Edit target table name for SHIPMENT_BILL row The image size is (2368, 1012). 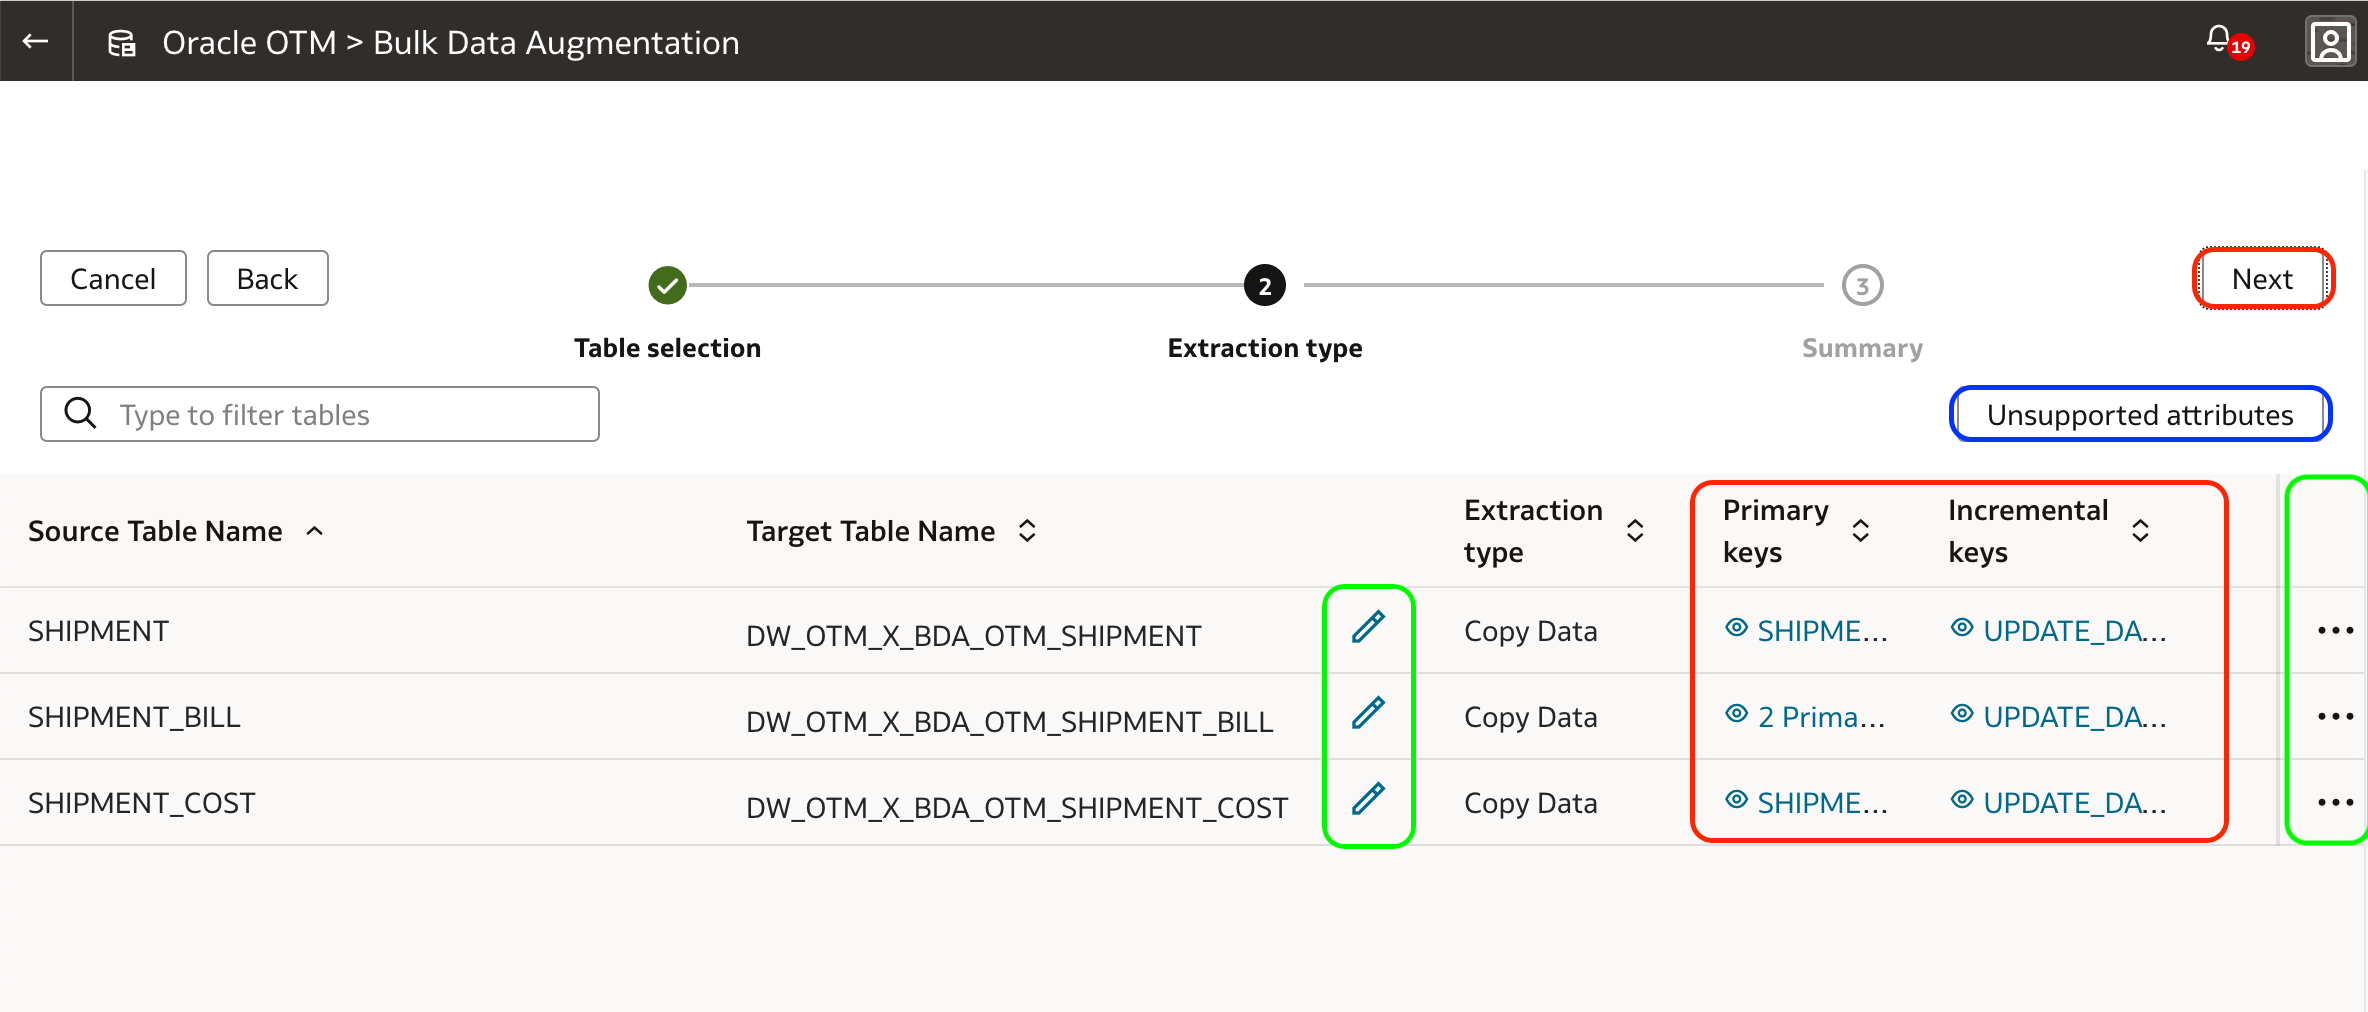[1368, 713]
